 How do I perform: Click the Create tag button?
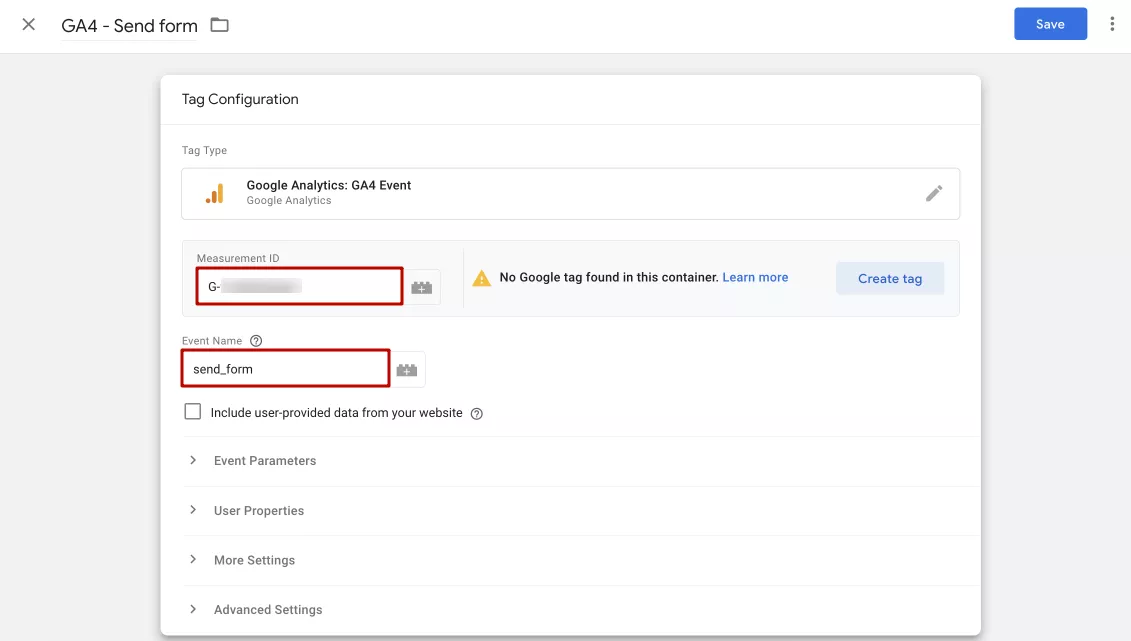pos(889,278)
